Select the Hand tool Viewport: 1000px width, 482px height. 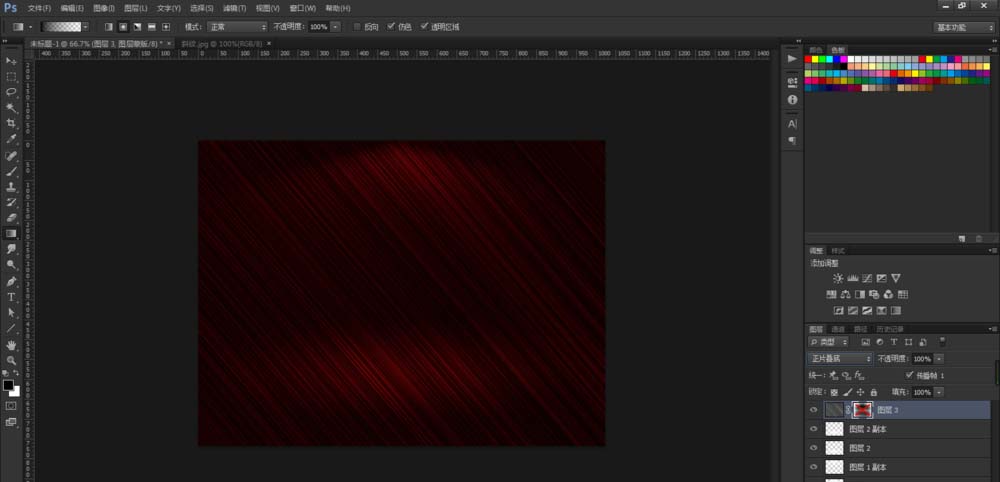click(12, 344)
